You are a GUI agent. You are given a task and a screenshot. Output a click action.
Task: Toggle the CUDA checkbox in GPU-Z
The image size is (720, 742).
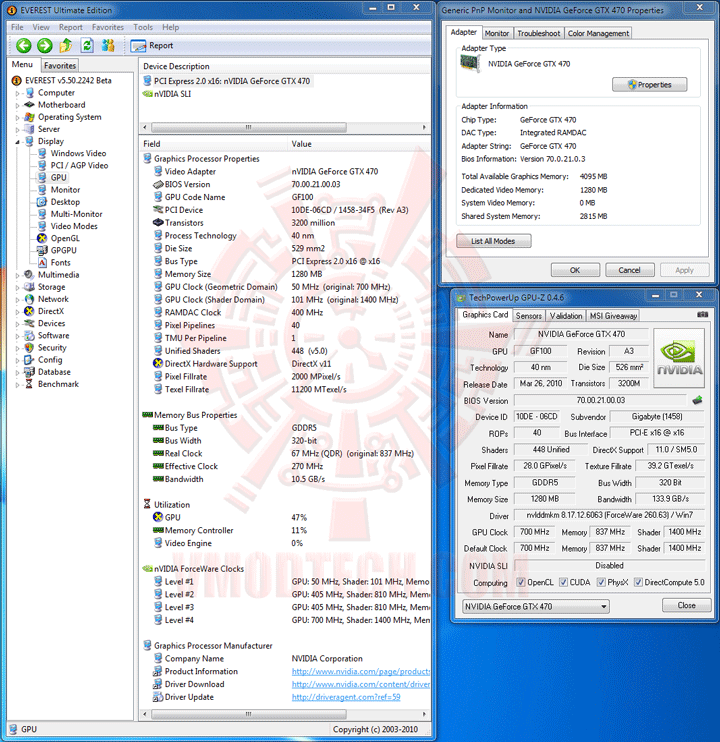coord(563,582)
